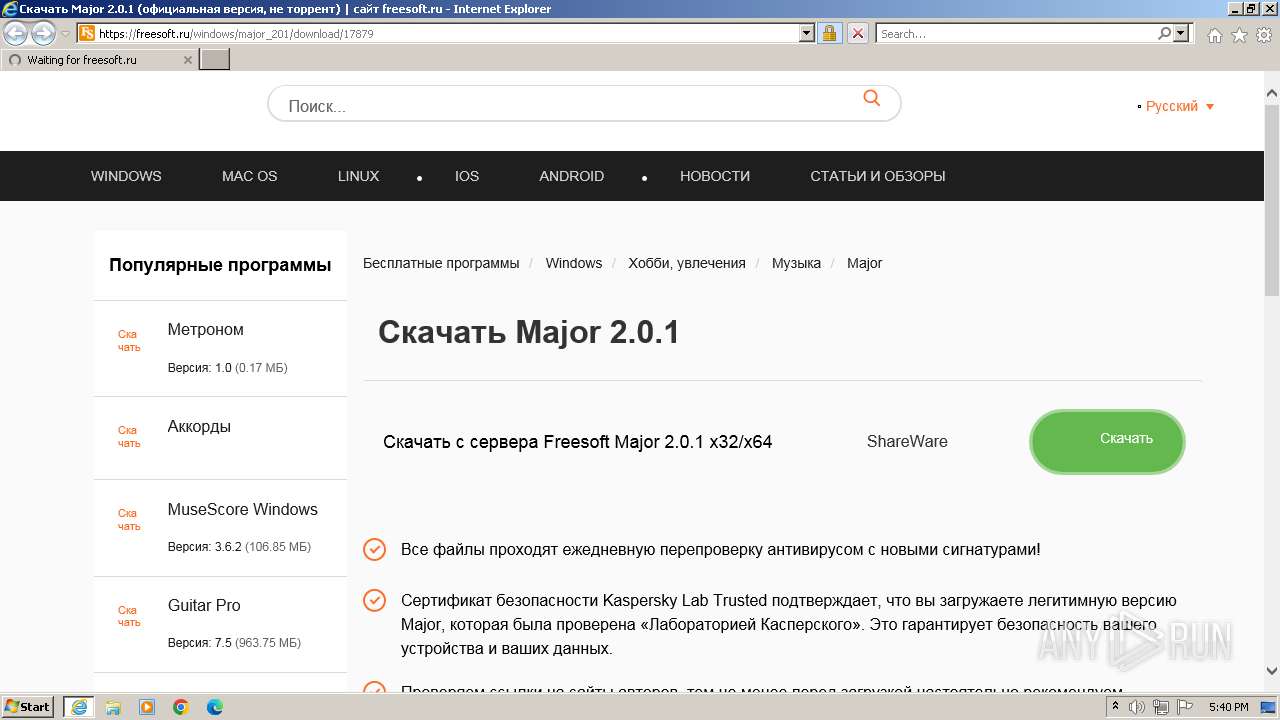Open Favorites with the star icon
Image resolution: width=1280 pixels, height=720 pixels.
1239,35
